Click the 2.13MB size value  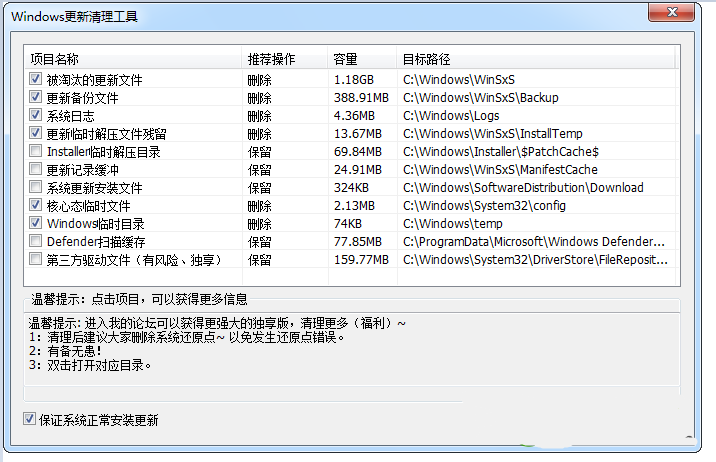point(354,206)
